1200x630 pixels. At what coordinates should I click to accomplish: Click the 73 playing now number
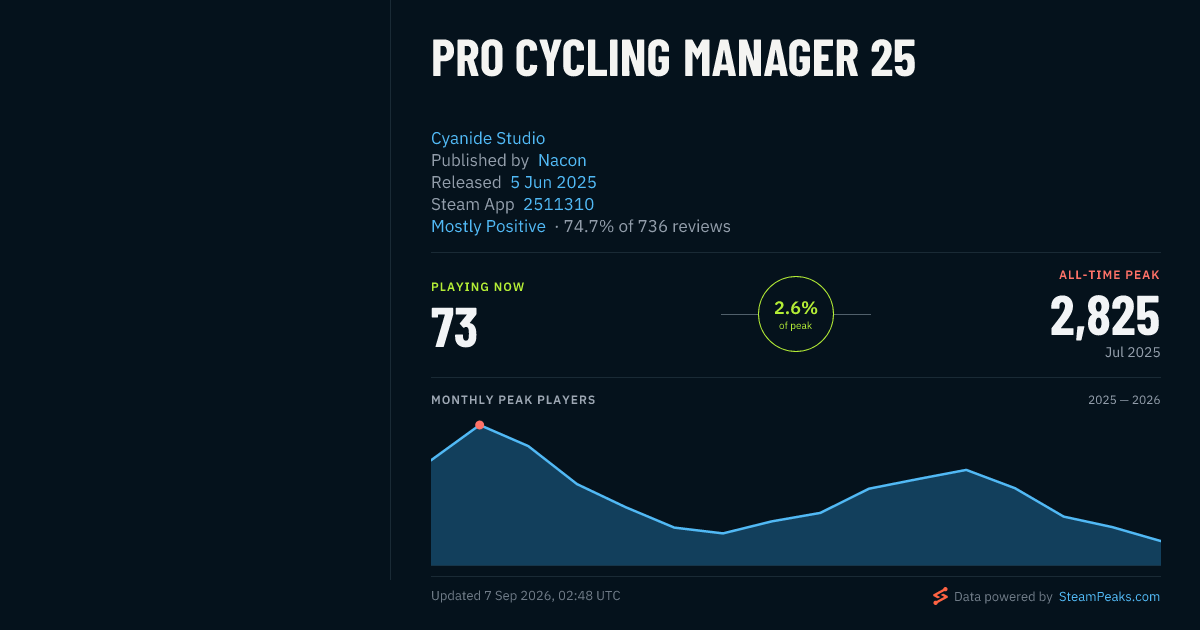click(x=454, y=327)
